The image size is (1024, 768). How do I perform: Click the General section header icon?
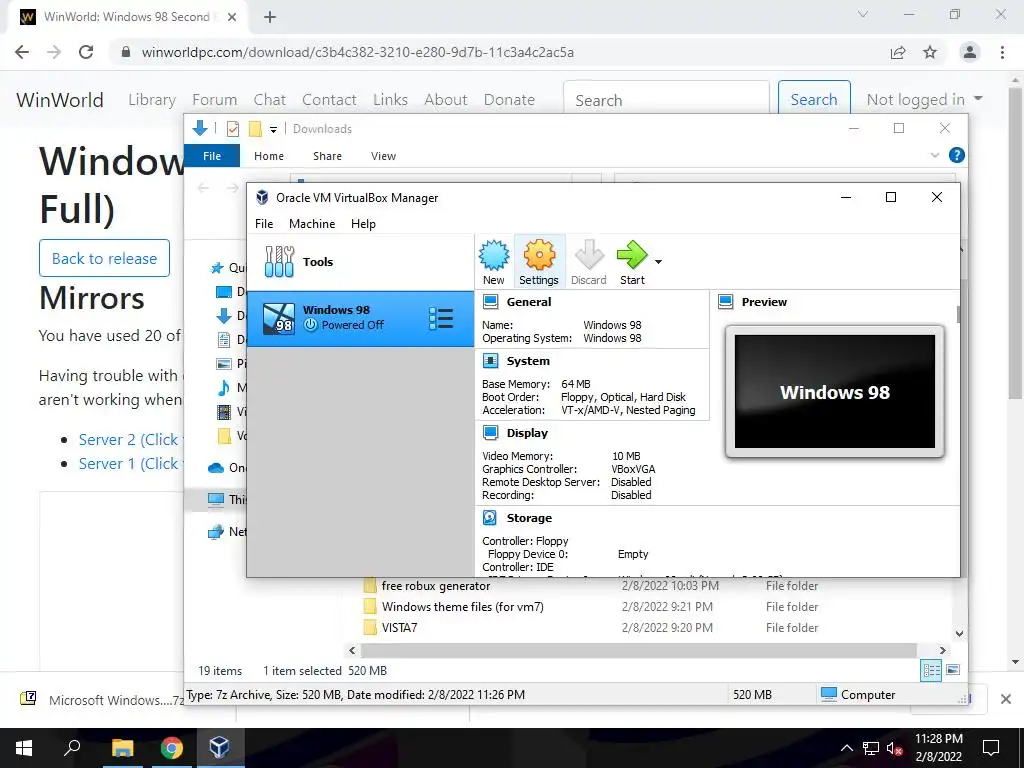click(x=490, y=302)
